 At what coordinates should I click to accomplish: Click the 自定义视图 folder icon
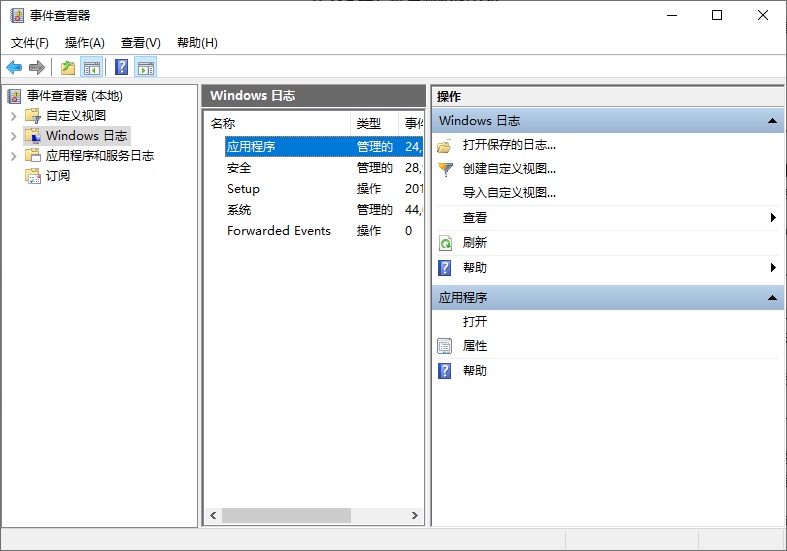[x=33, y=116]
